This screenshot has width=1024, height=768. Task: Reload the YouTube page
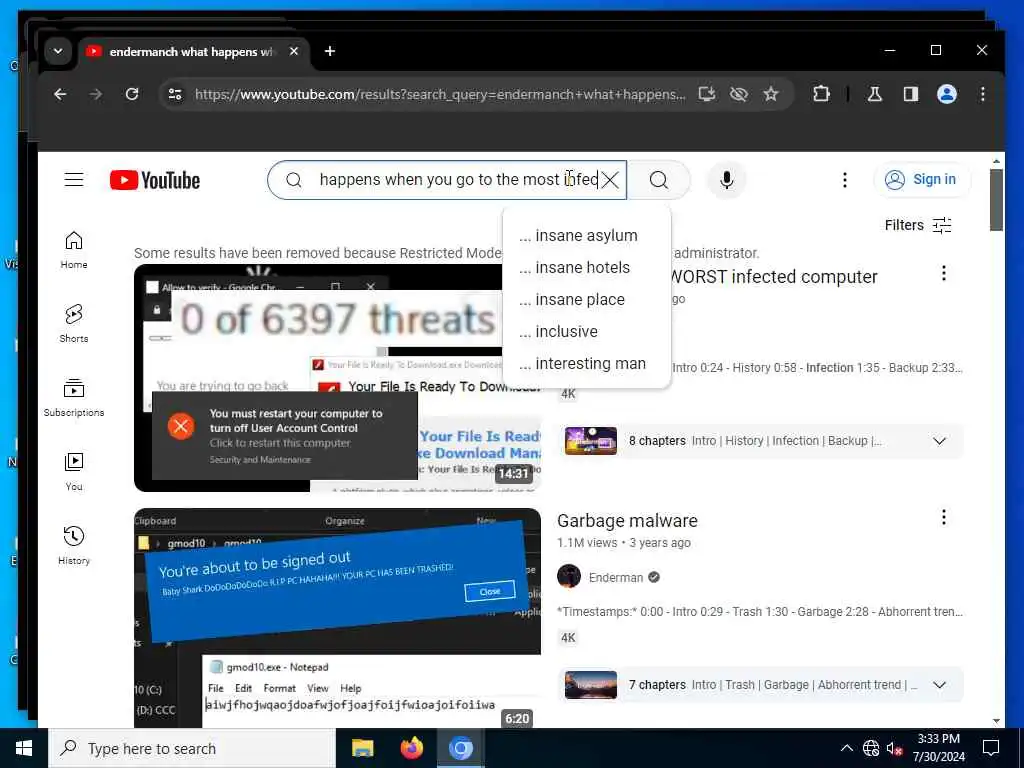(x=132, y=94)
